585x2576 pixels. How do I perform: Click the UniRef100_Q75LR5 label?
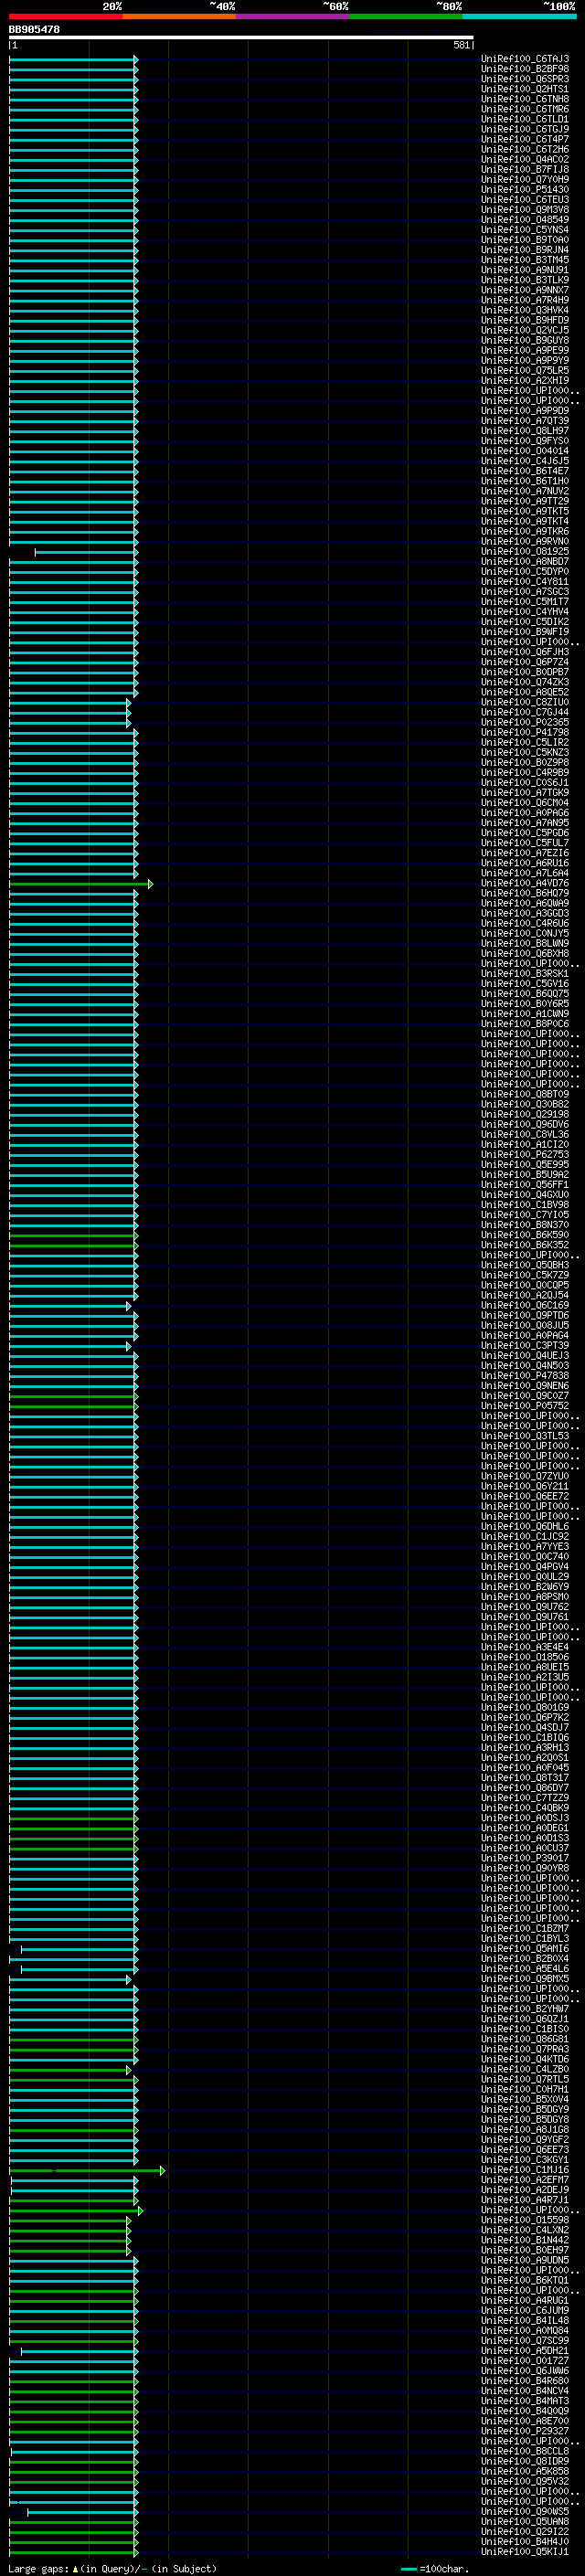coord(525,370)
